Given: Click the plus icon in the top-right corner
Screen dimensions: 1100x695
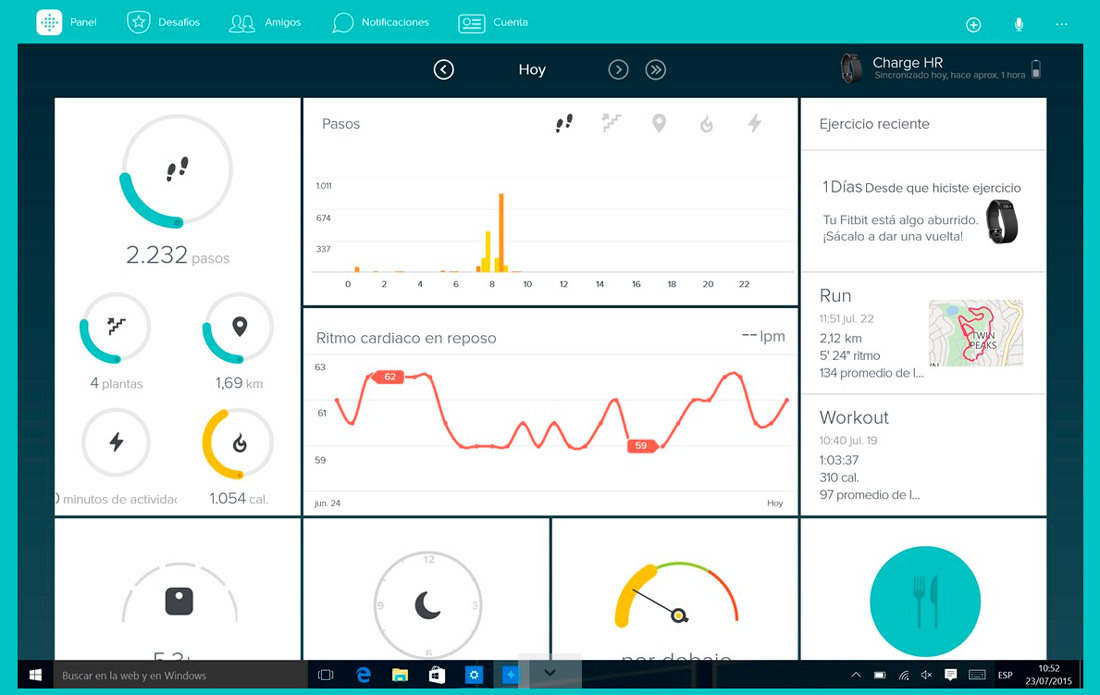Looking at the screenshot, I should (973, 24).
